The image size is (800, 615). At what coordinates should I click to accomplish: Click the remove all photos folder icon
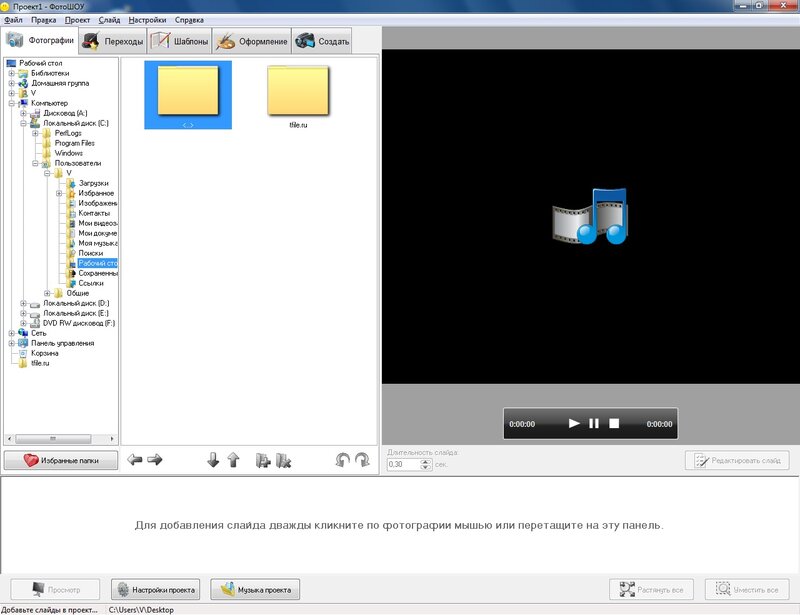(x=283, y=460)
